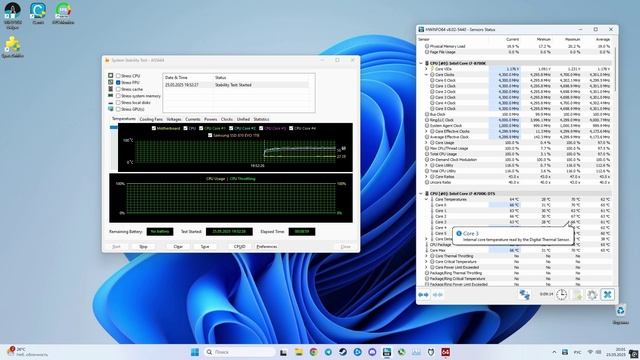Expand the Core Ratios row

pyautogui.click(x=427, y=177)
